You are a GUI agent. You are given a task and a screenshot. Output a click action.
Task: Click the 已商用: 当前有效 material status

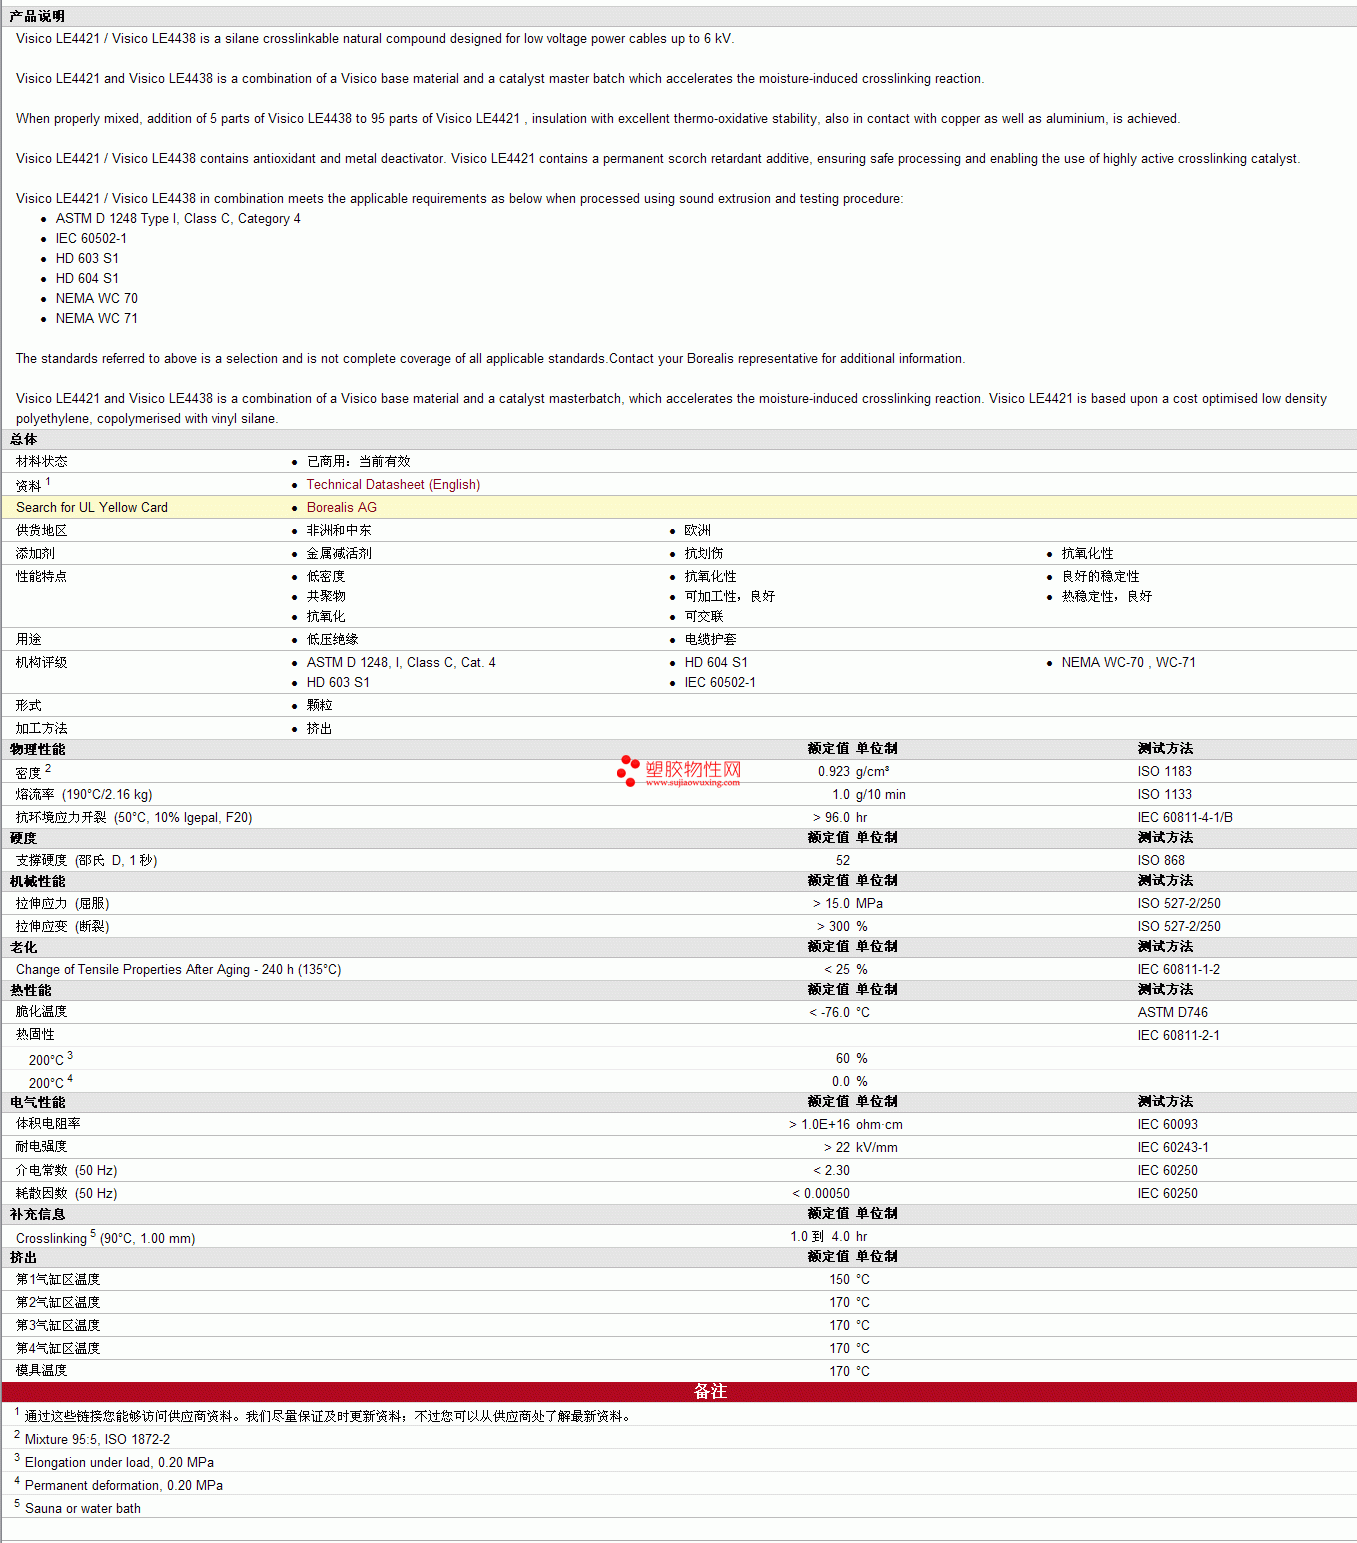pyautogui.click(x=358, y=461)
